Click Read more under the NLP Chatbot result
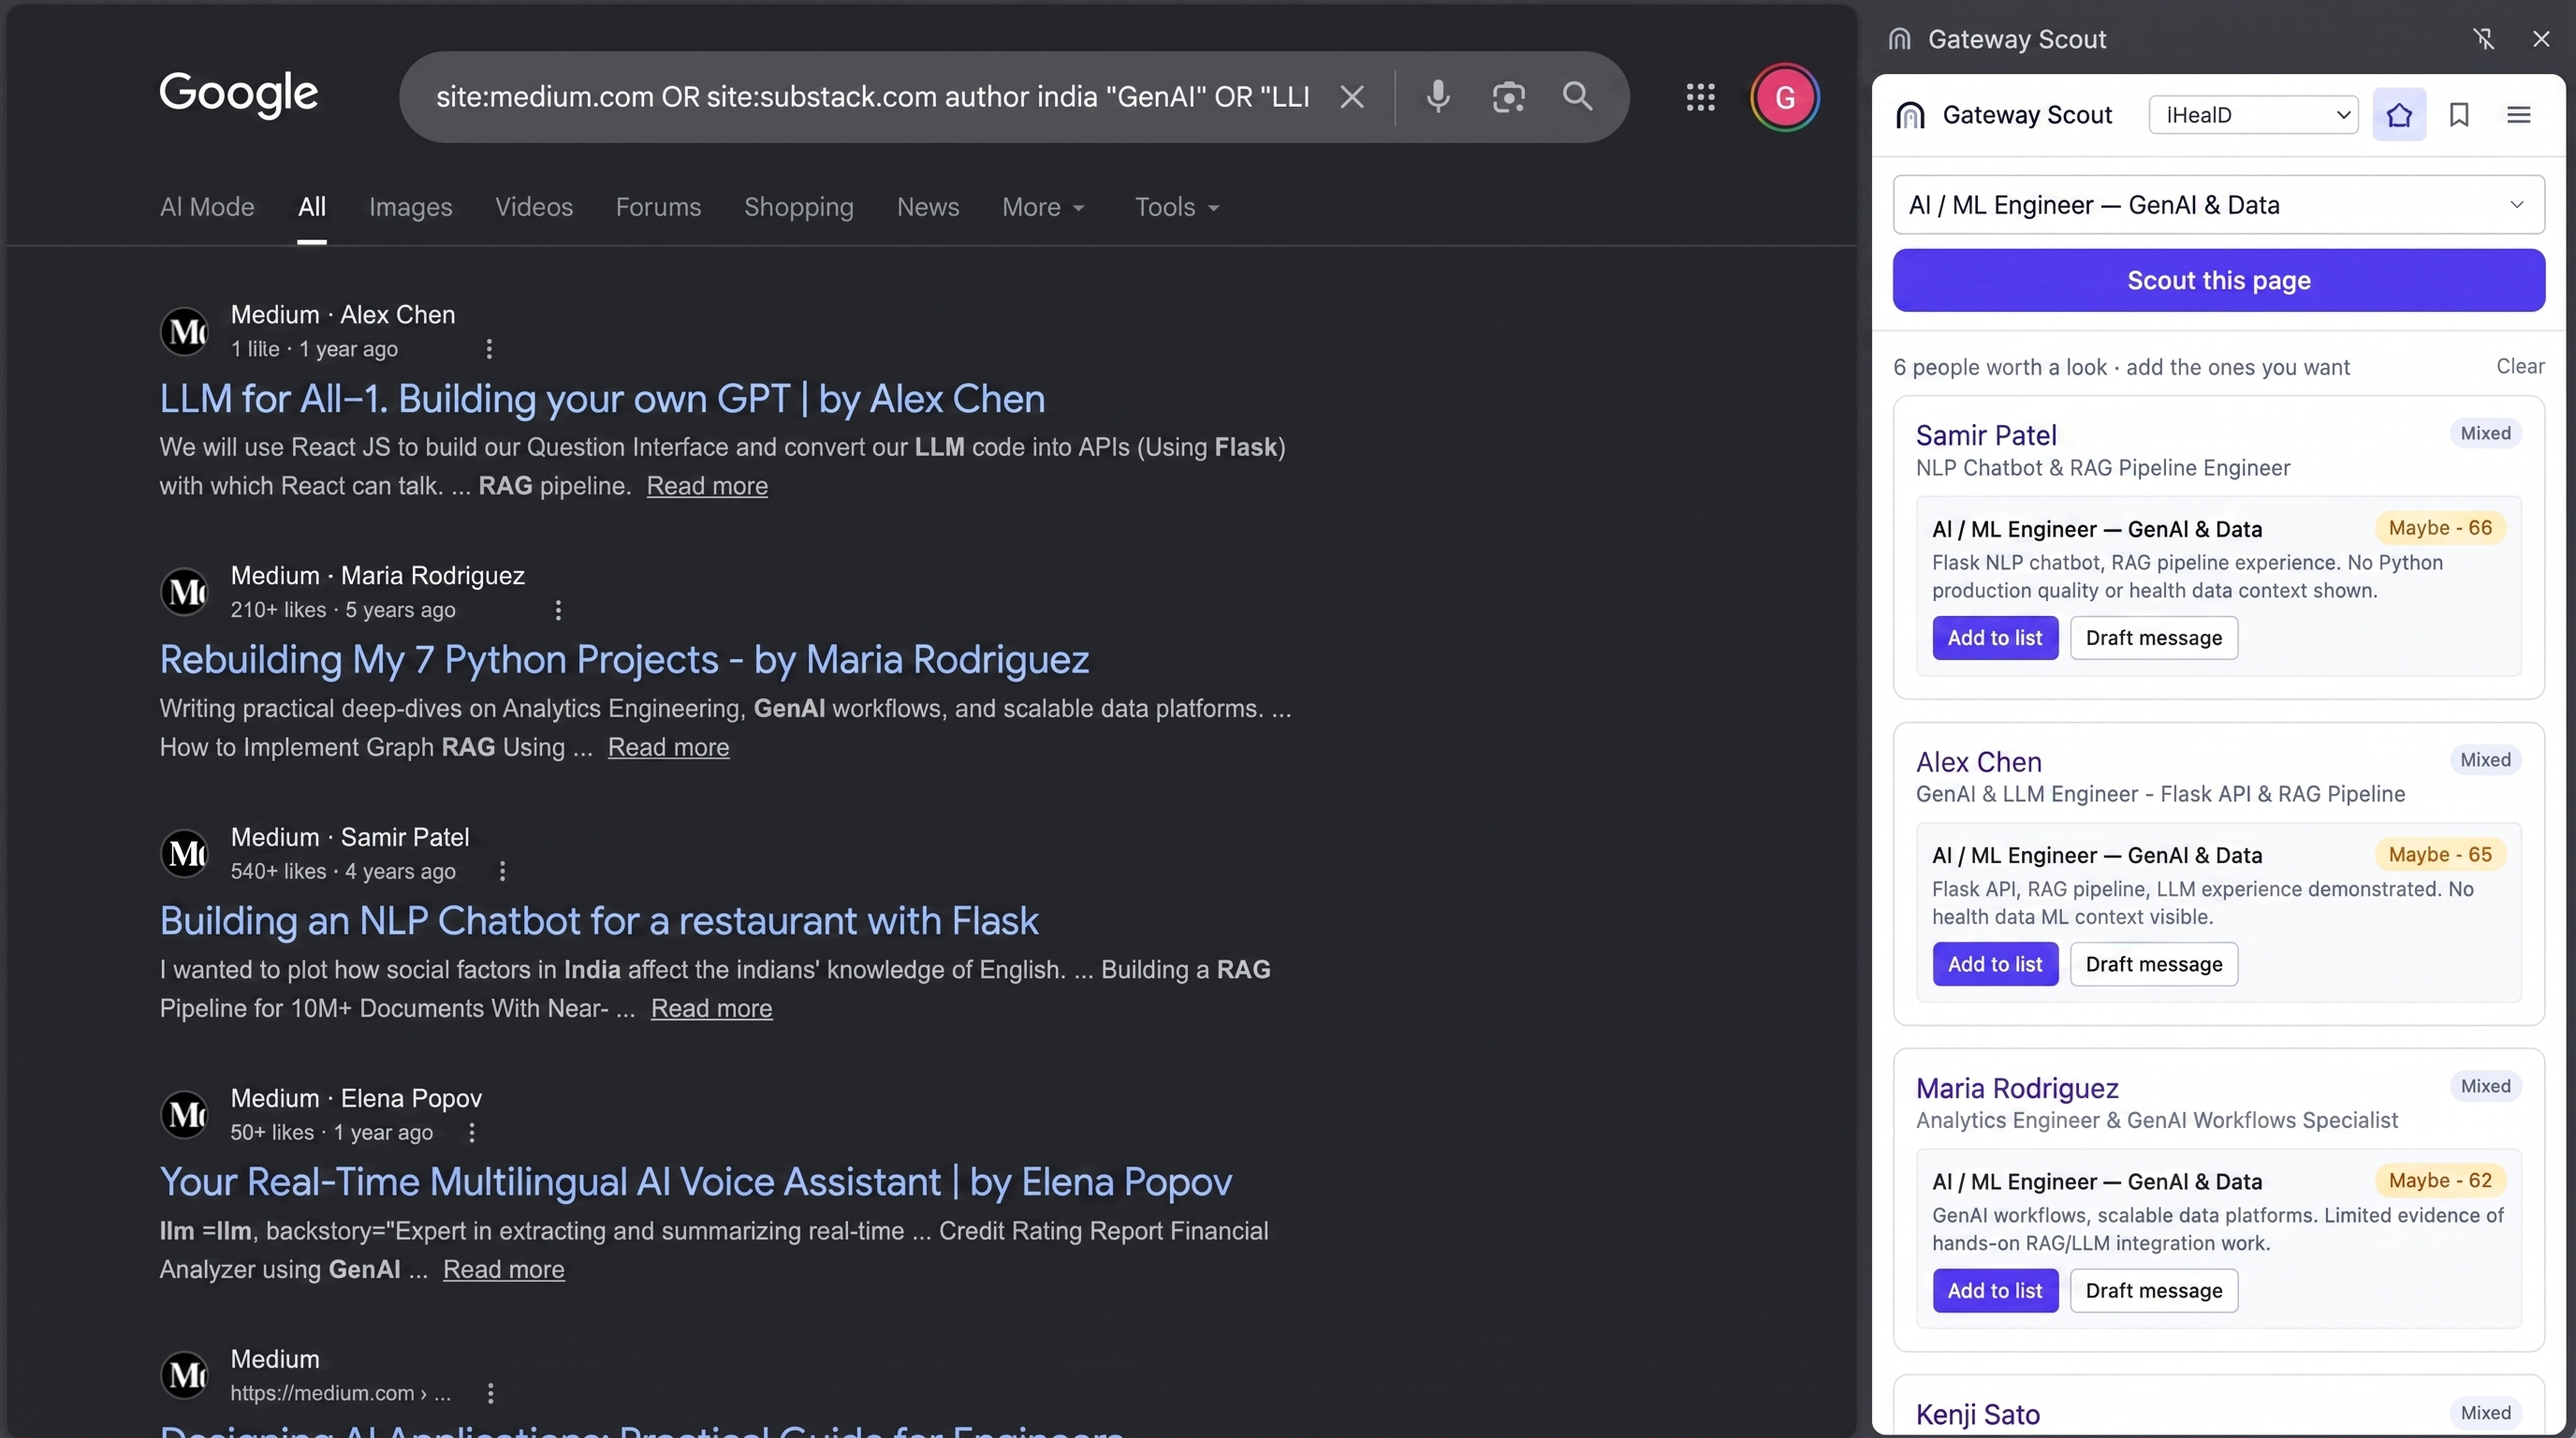 [x=711, y=1008]
